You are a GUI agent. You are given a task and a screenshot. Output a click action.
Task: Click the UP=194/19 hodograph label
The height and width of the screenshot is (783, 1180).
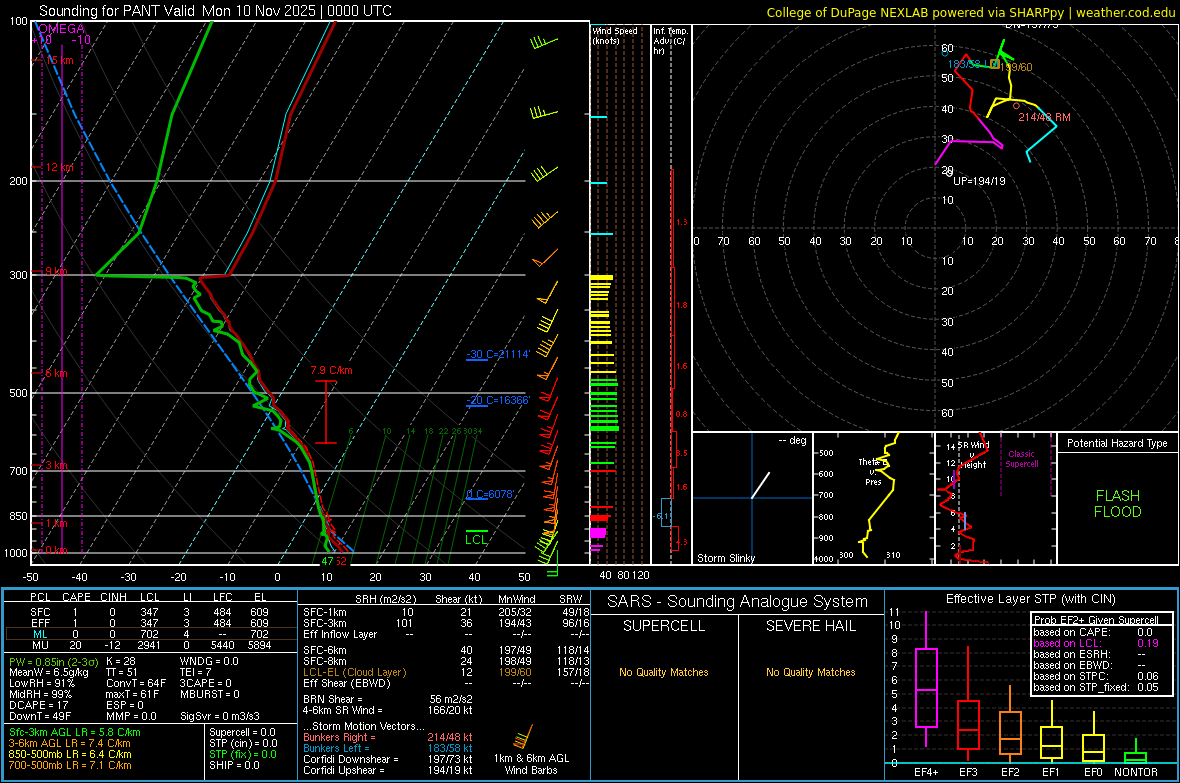click(x=979, y=181)
